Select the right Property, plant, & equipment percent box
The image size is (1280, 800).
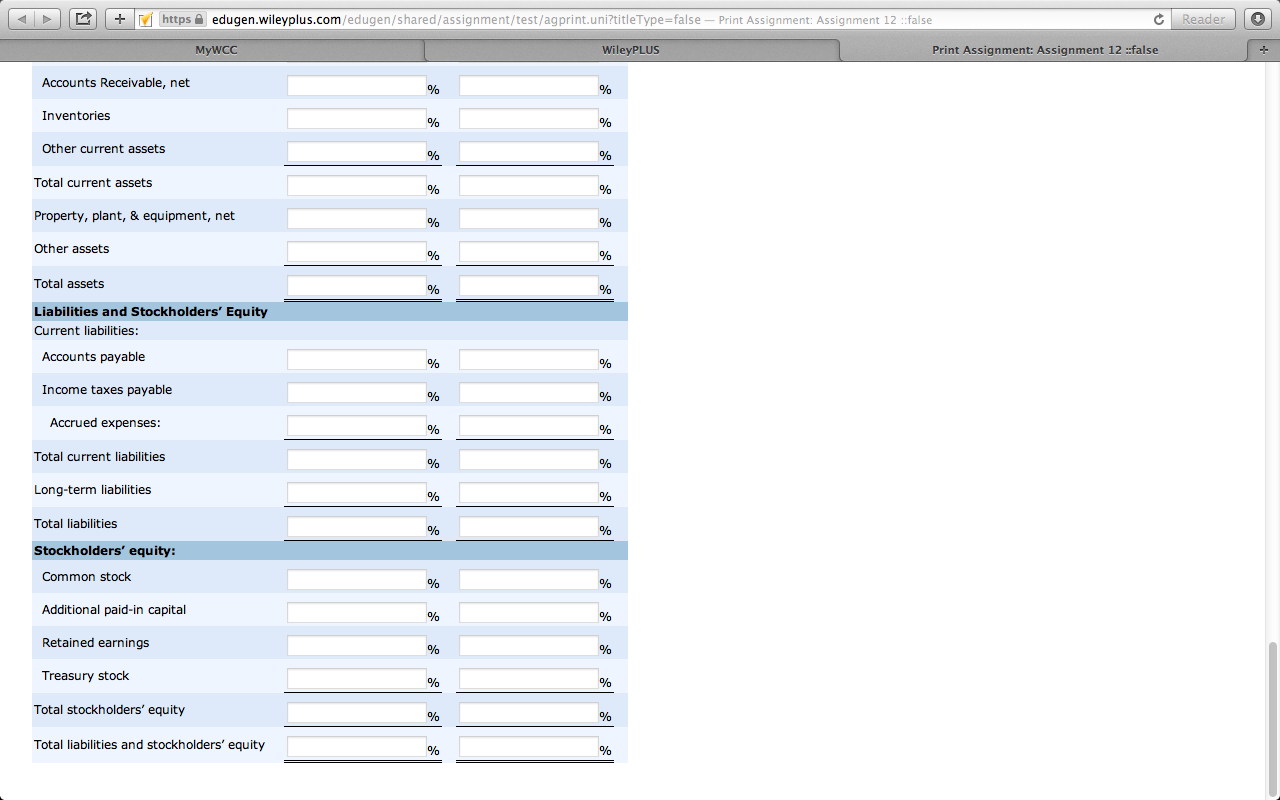pos(529,219)
